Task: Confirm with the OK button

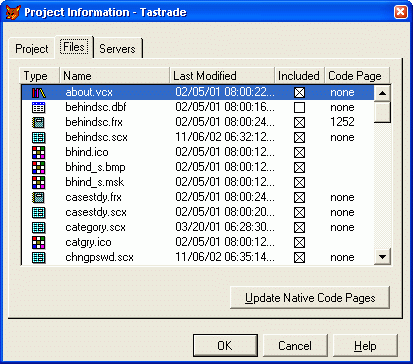Action: click(x=225, y=346)
